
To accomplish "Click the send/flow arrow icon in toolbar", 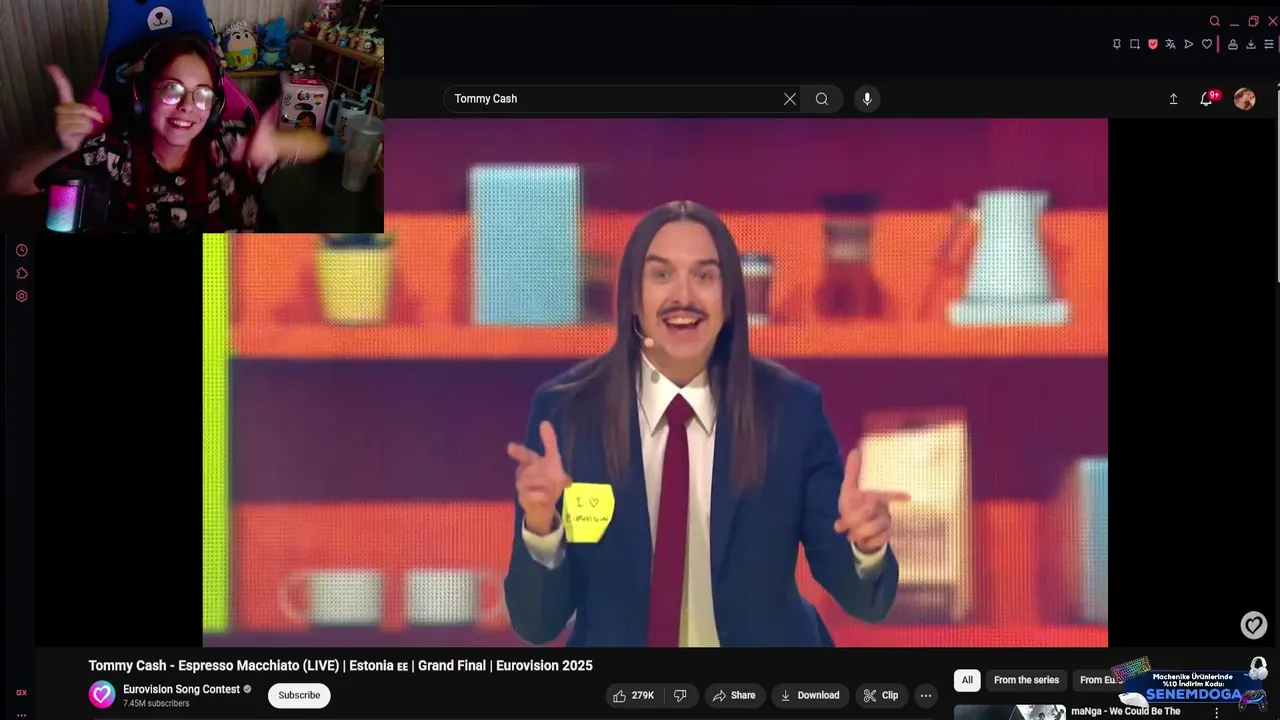I will click(x=1189, y=44).
